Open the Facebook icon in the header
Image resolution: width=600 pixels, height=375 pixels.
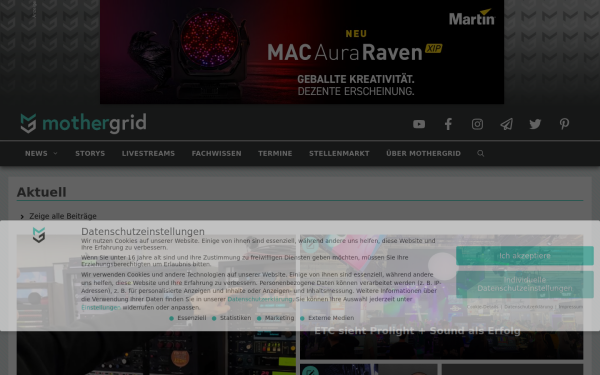point(448,124)
